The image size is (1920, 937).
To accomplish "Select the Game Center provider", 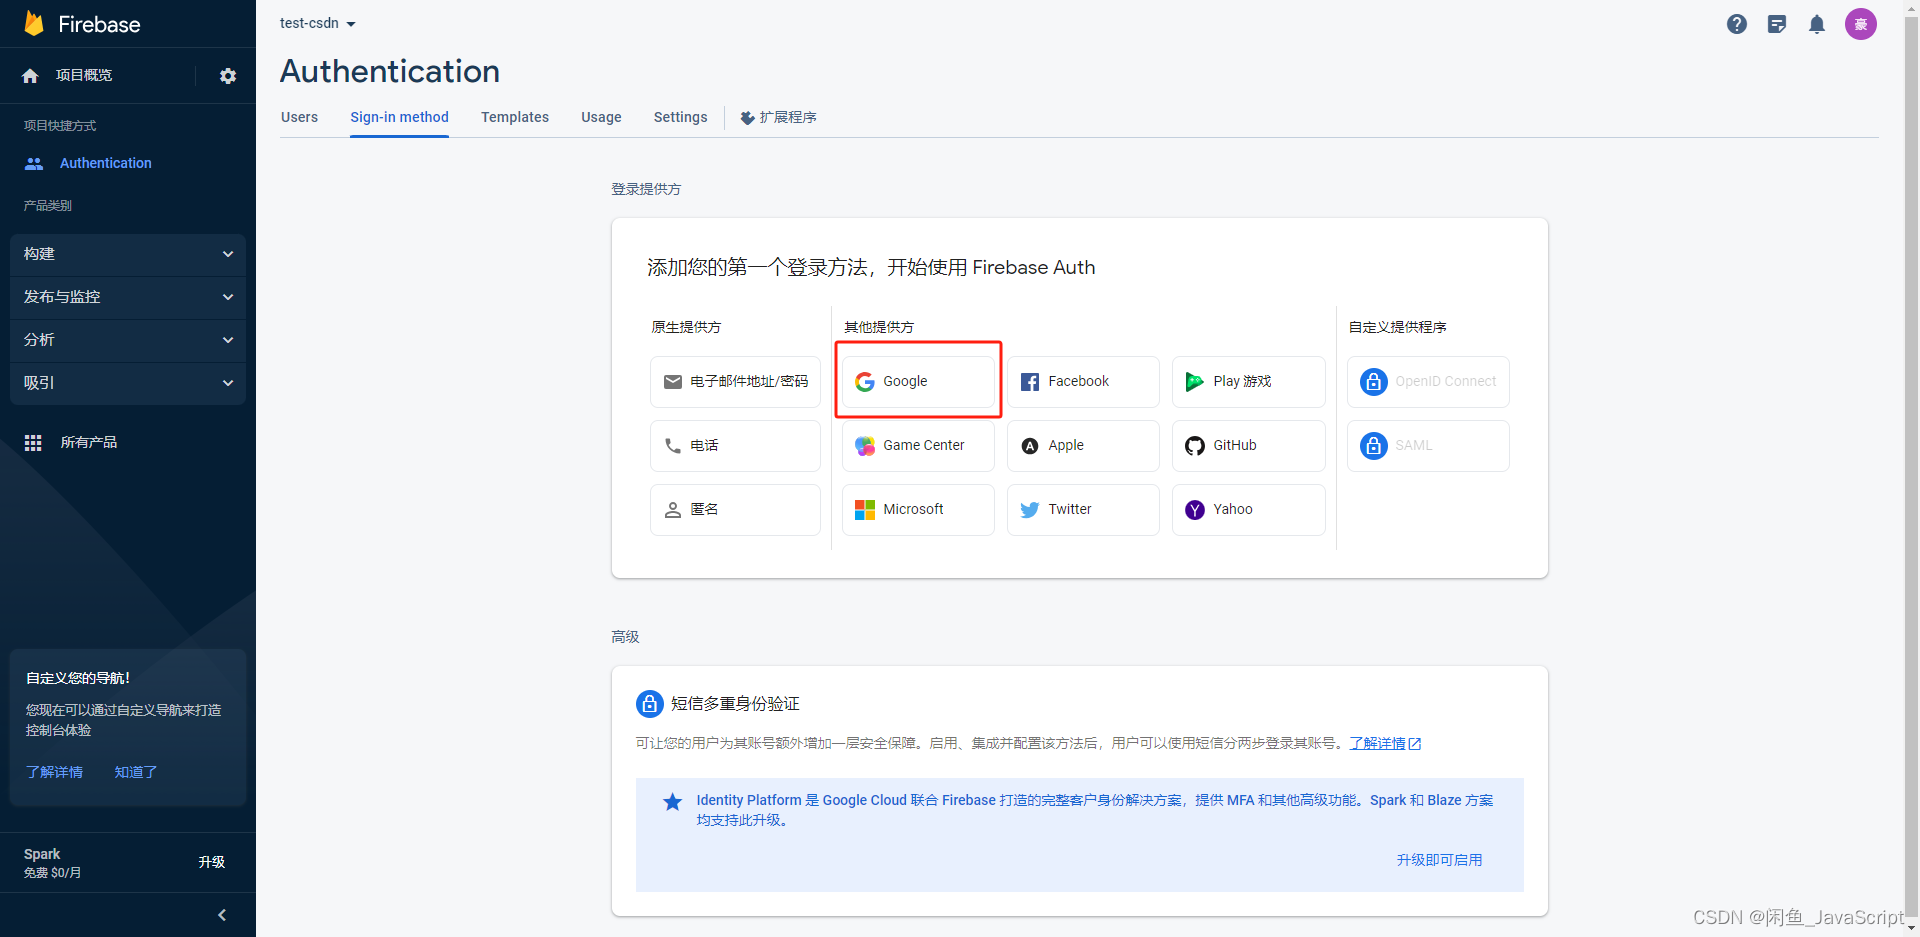I will pos(918,445).
